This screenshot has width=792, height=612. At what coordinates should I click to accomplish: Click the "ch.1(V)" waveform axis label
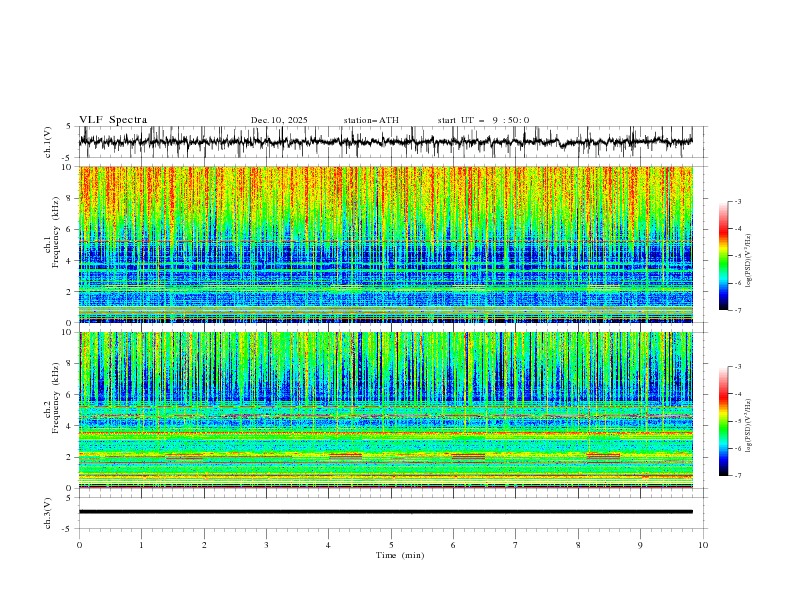point(48,142)
